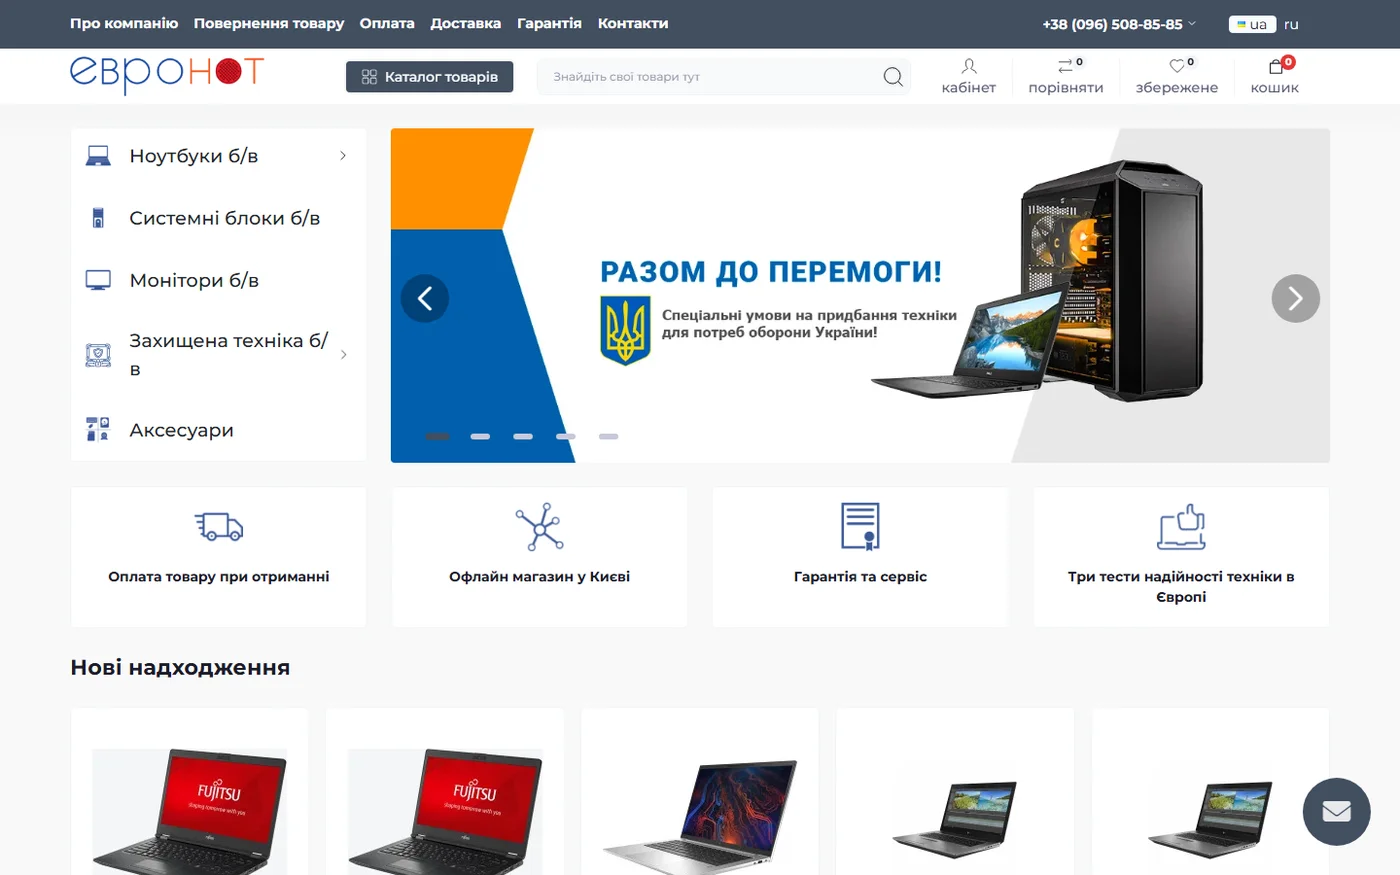1400x875 pixels.
Task: Select the third banner slide indicator
Action: [x=523, y=436]
